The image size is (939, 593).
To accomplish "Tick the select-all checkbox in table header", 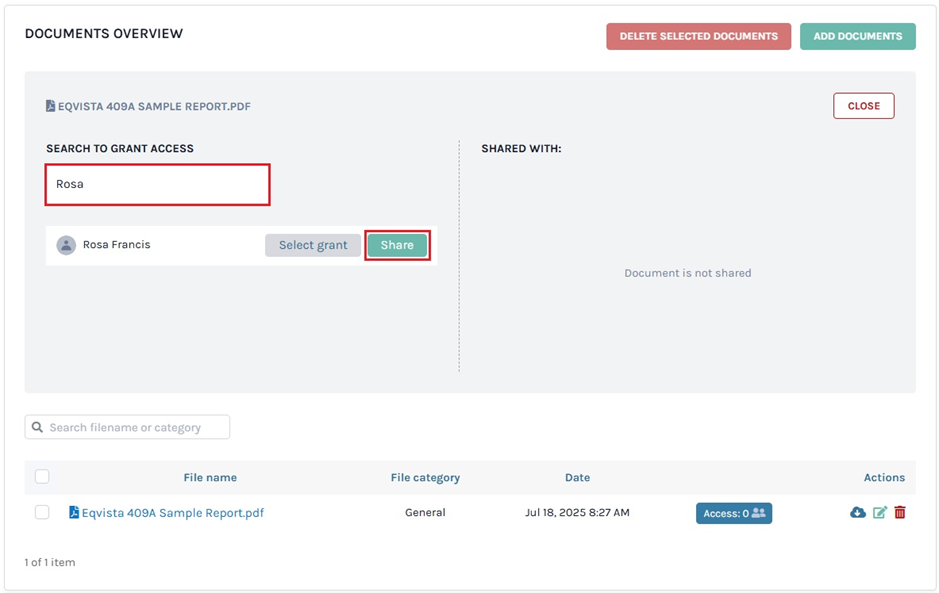I will 42,477.
